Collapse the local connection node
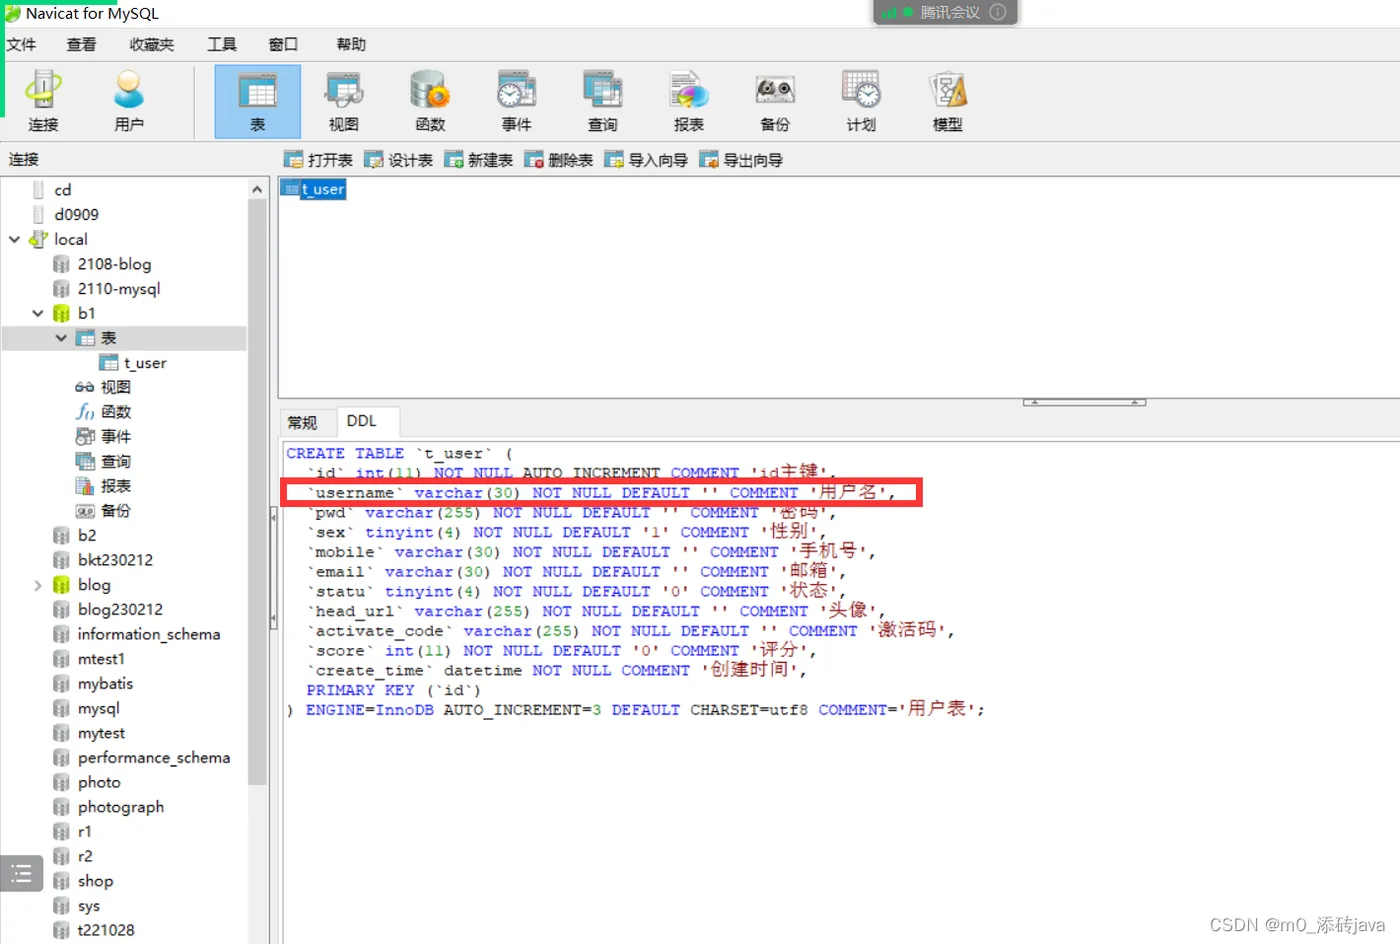The height and width of the screenshot is (944, 1400). click(15, 239)
